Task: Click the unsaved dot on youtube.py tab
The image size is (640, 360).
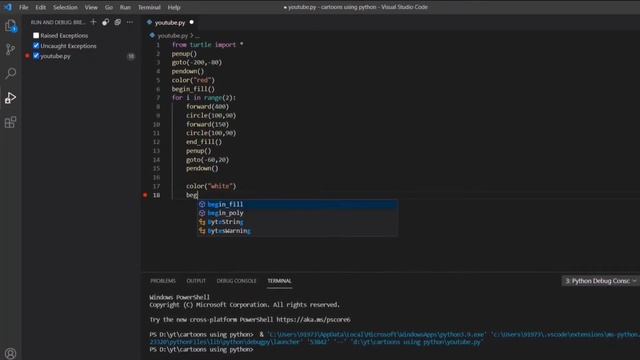Action: point(191,22)
